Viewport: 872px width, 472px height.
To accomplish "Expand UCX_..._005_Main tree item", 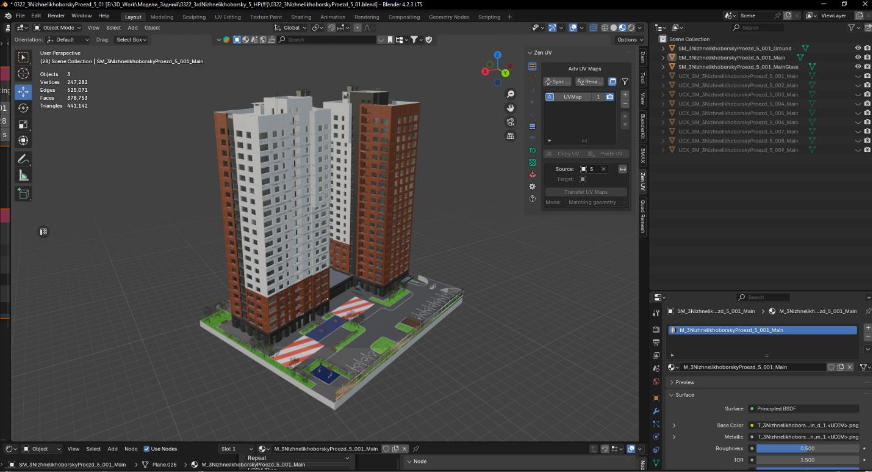I will [663, 113].
